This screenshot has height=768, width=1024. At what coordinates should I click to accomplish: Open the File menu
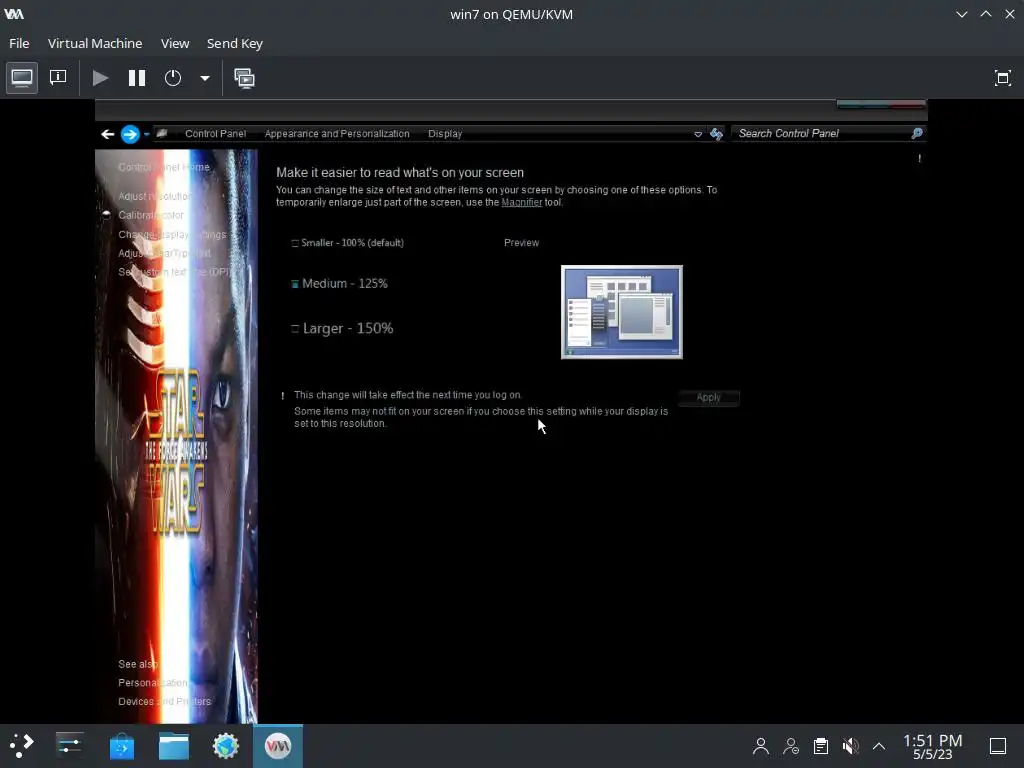[x=19, y=43]
